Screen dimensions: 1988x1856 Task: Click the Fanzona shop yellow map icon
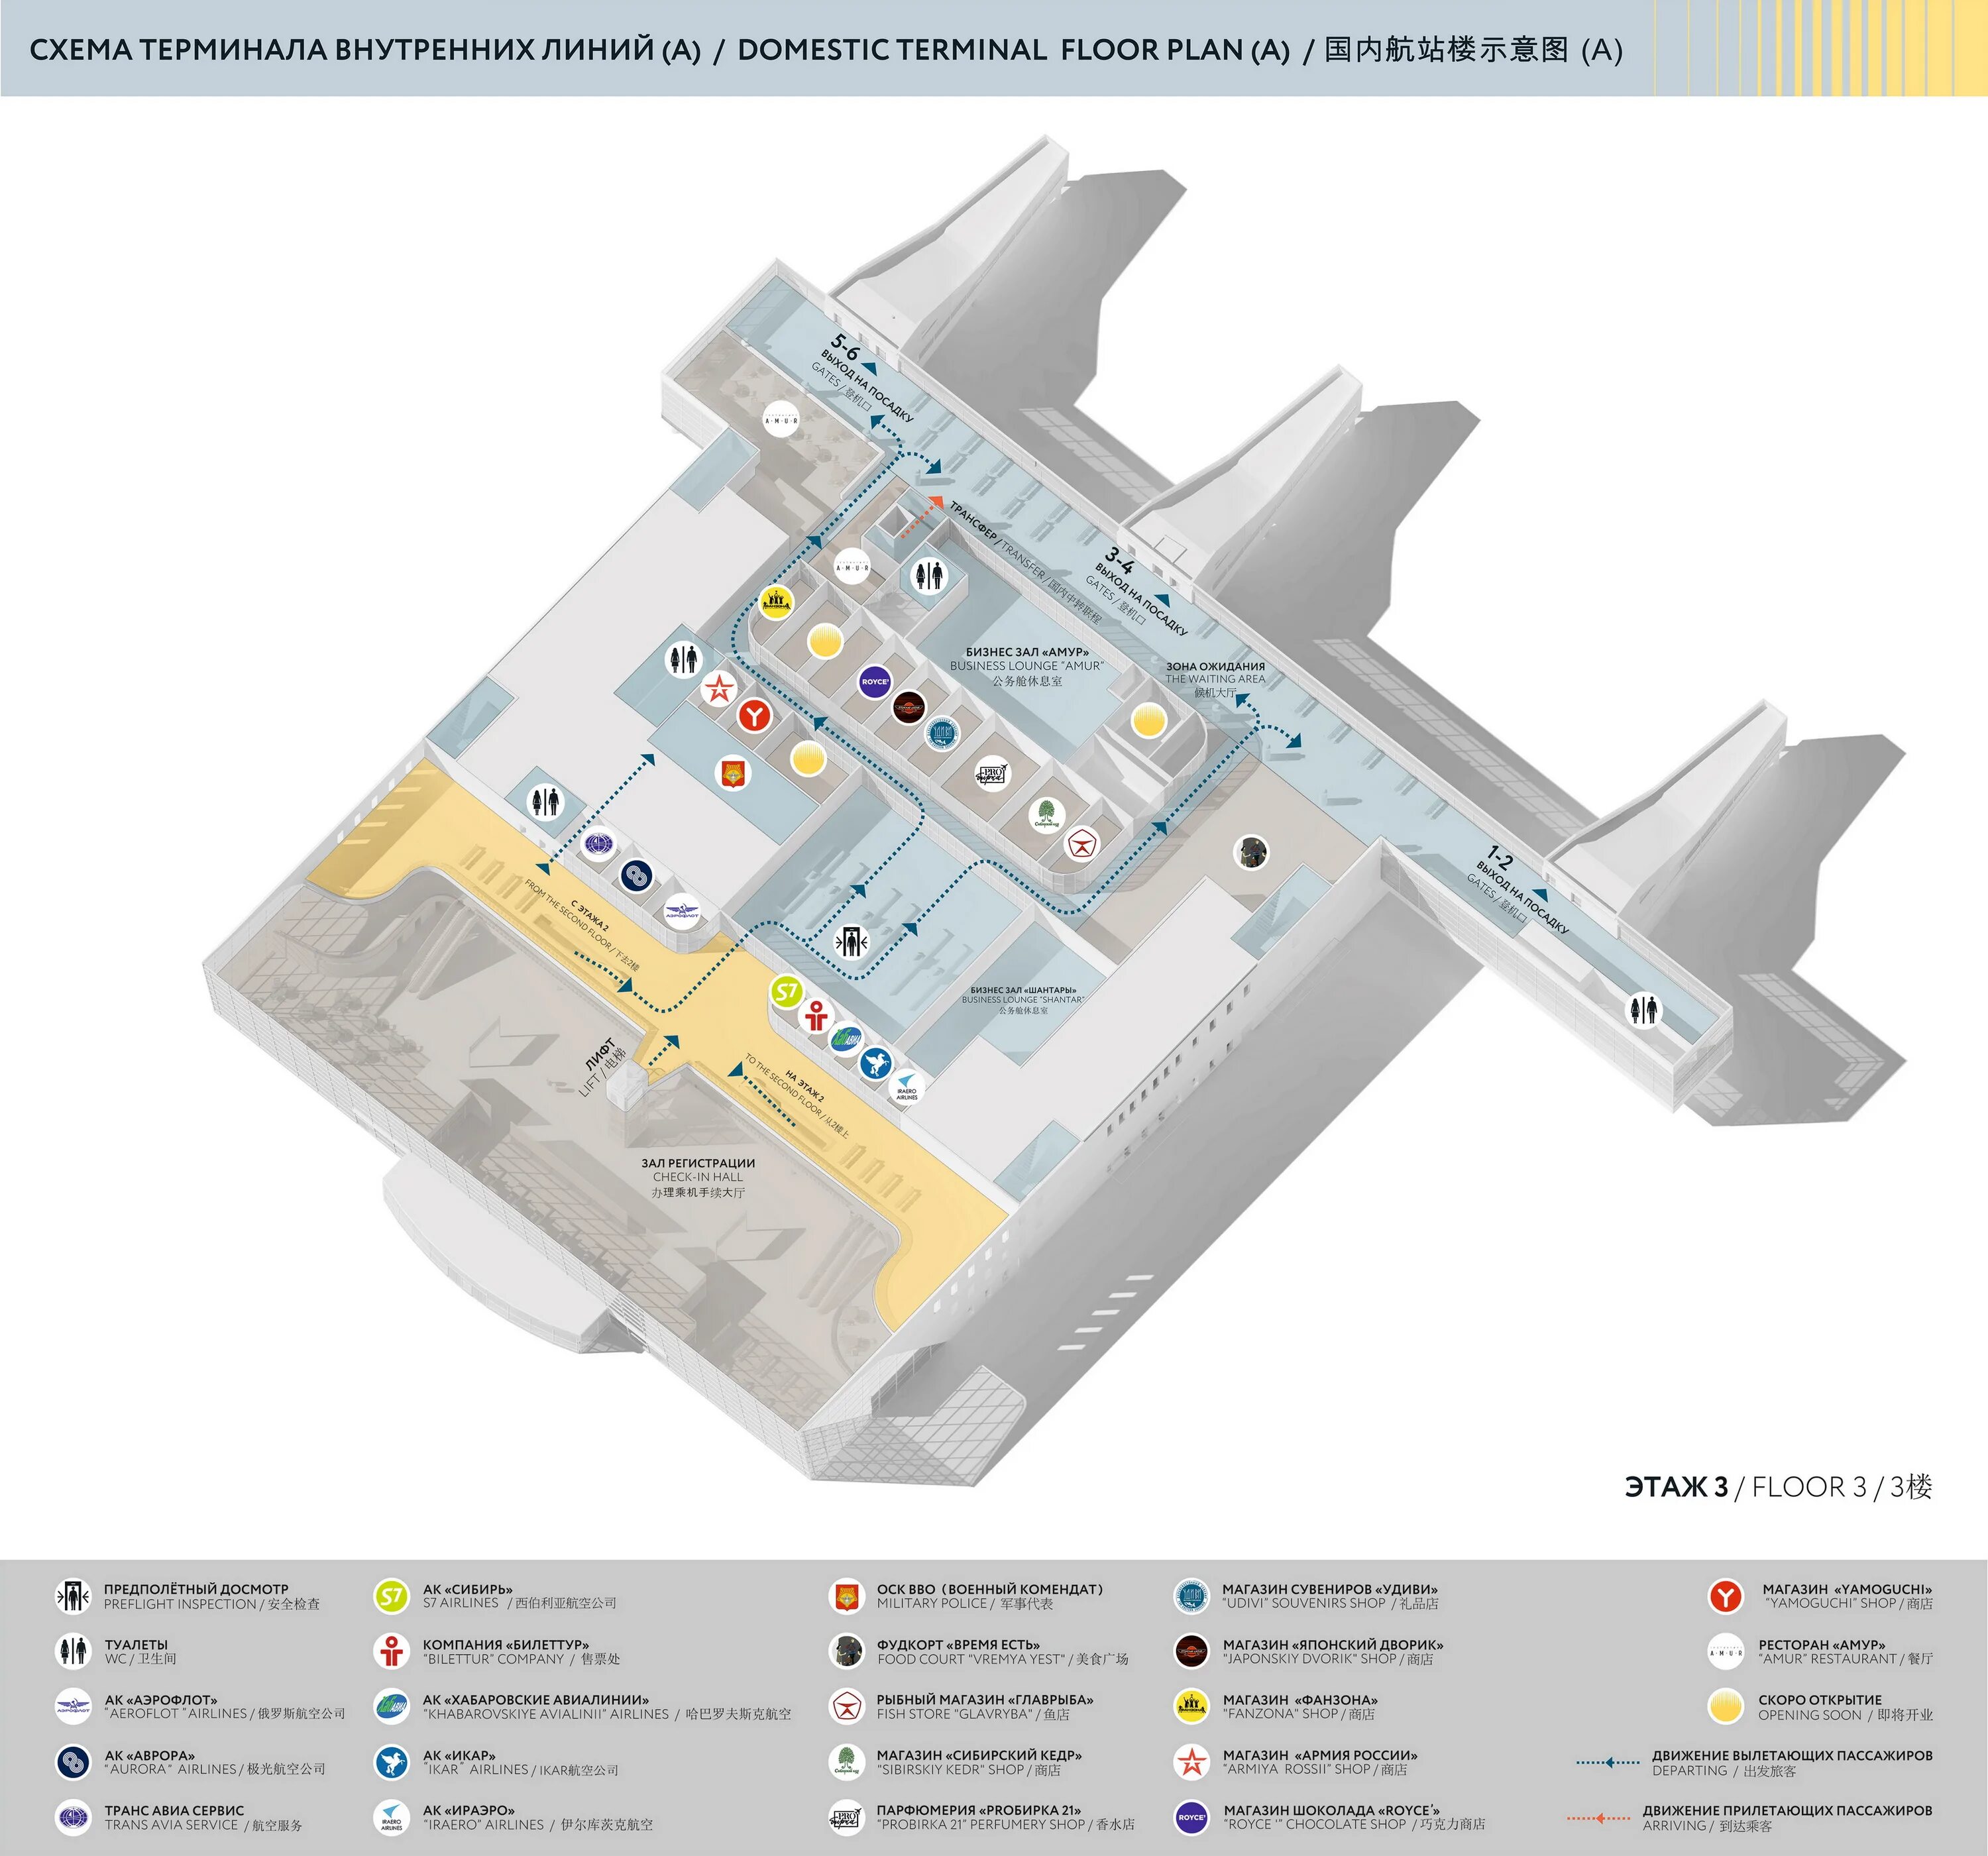tap(776, 602)
